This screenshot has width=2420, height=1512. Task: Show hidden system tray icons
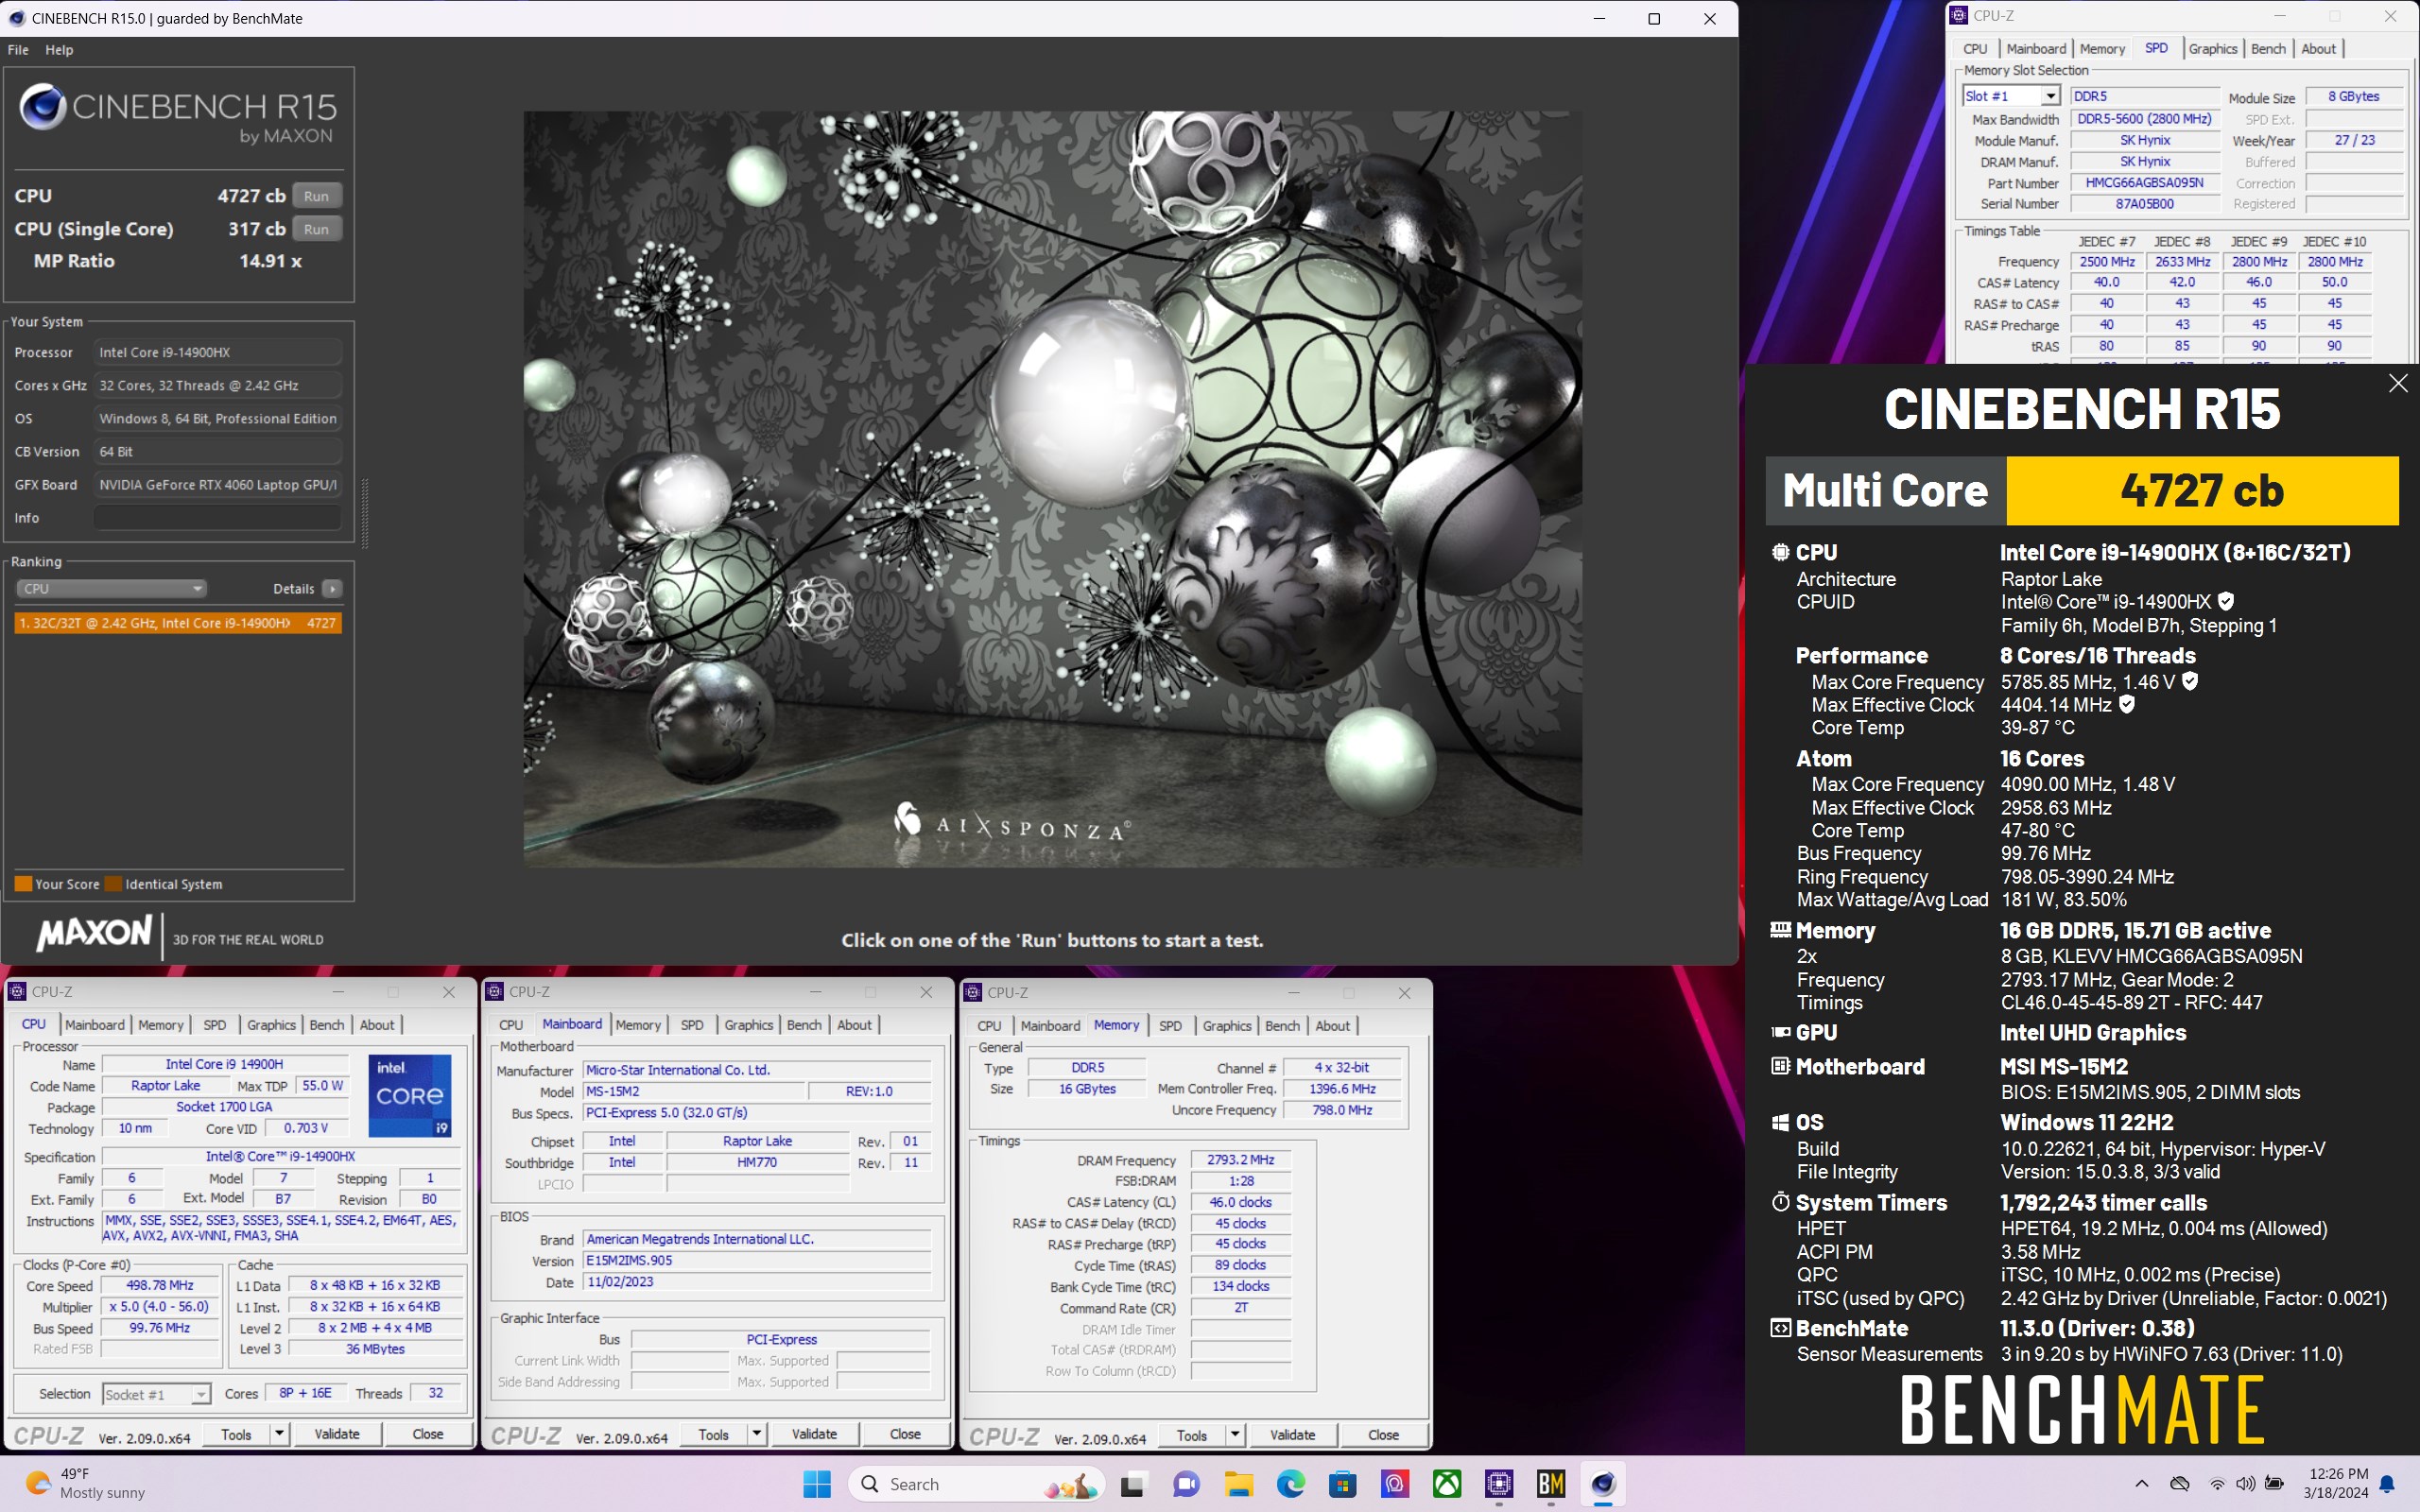pyautogui.click(x=2141, y=1484)
